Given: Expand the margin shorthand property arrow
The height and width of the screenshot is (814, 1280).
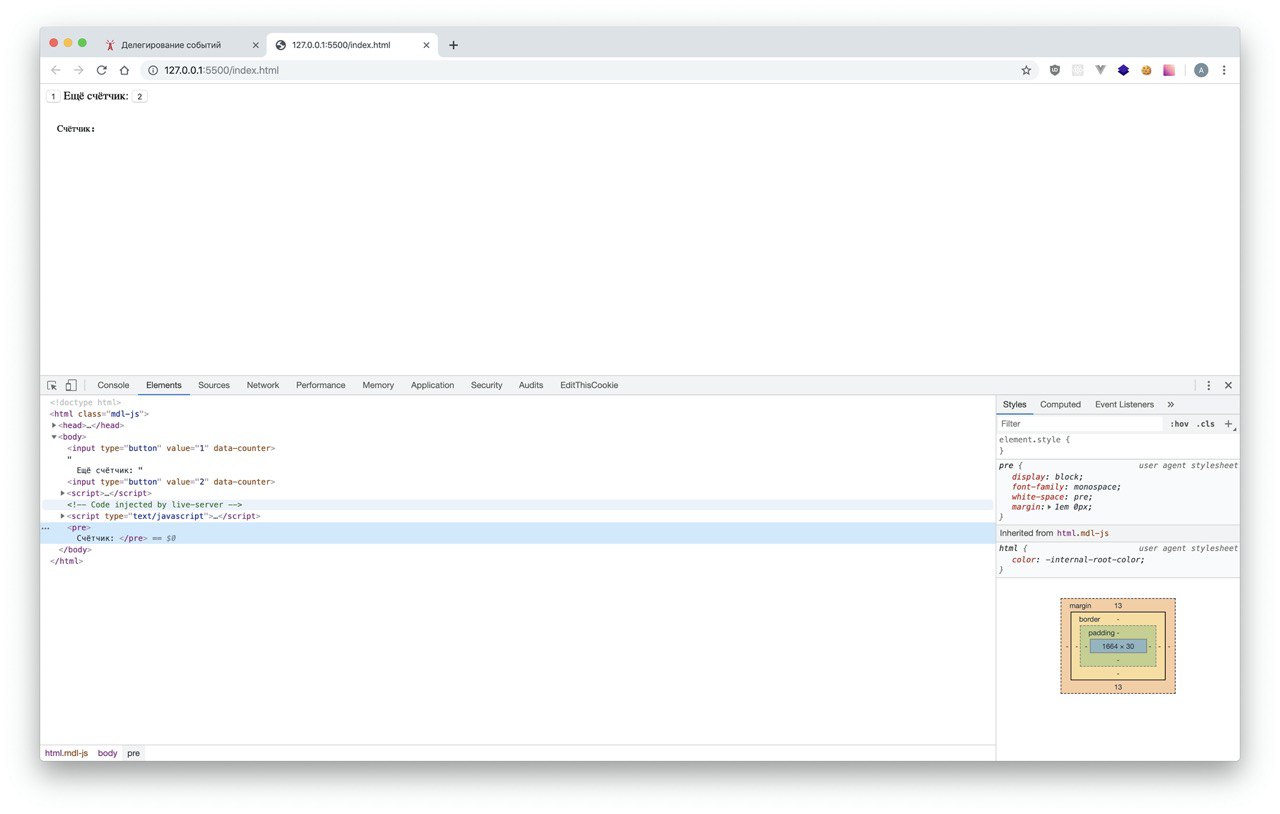Looking at the screenshot, I should (x=1049, y=507).
